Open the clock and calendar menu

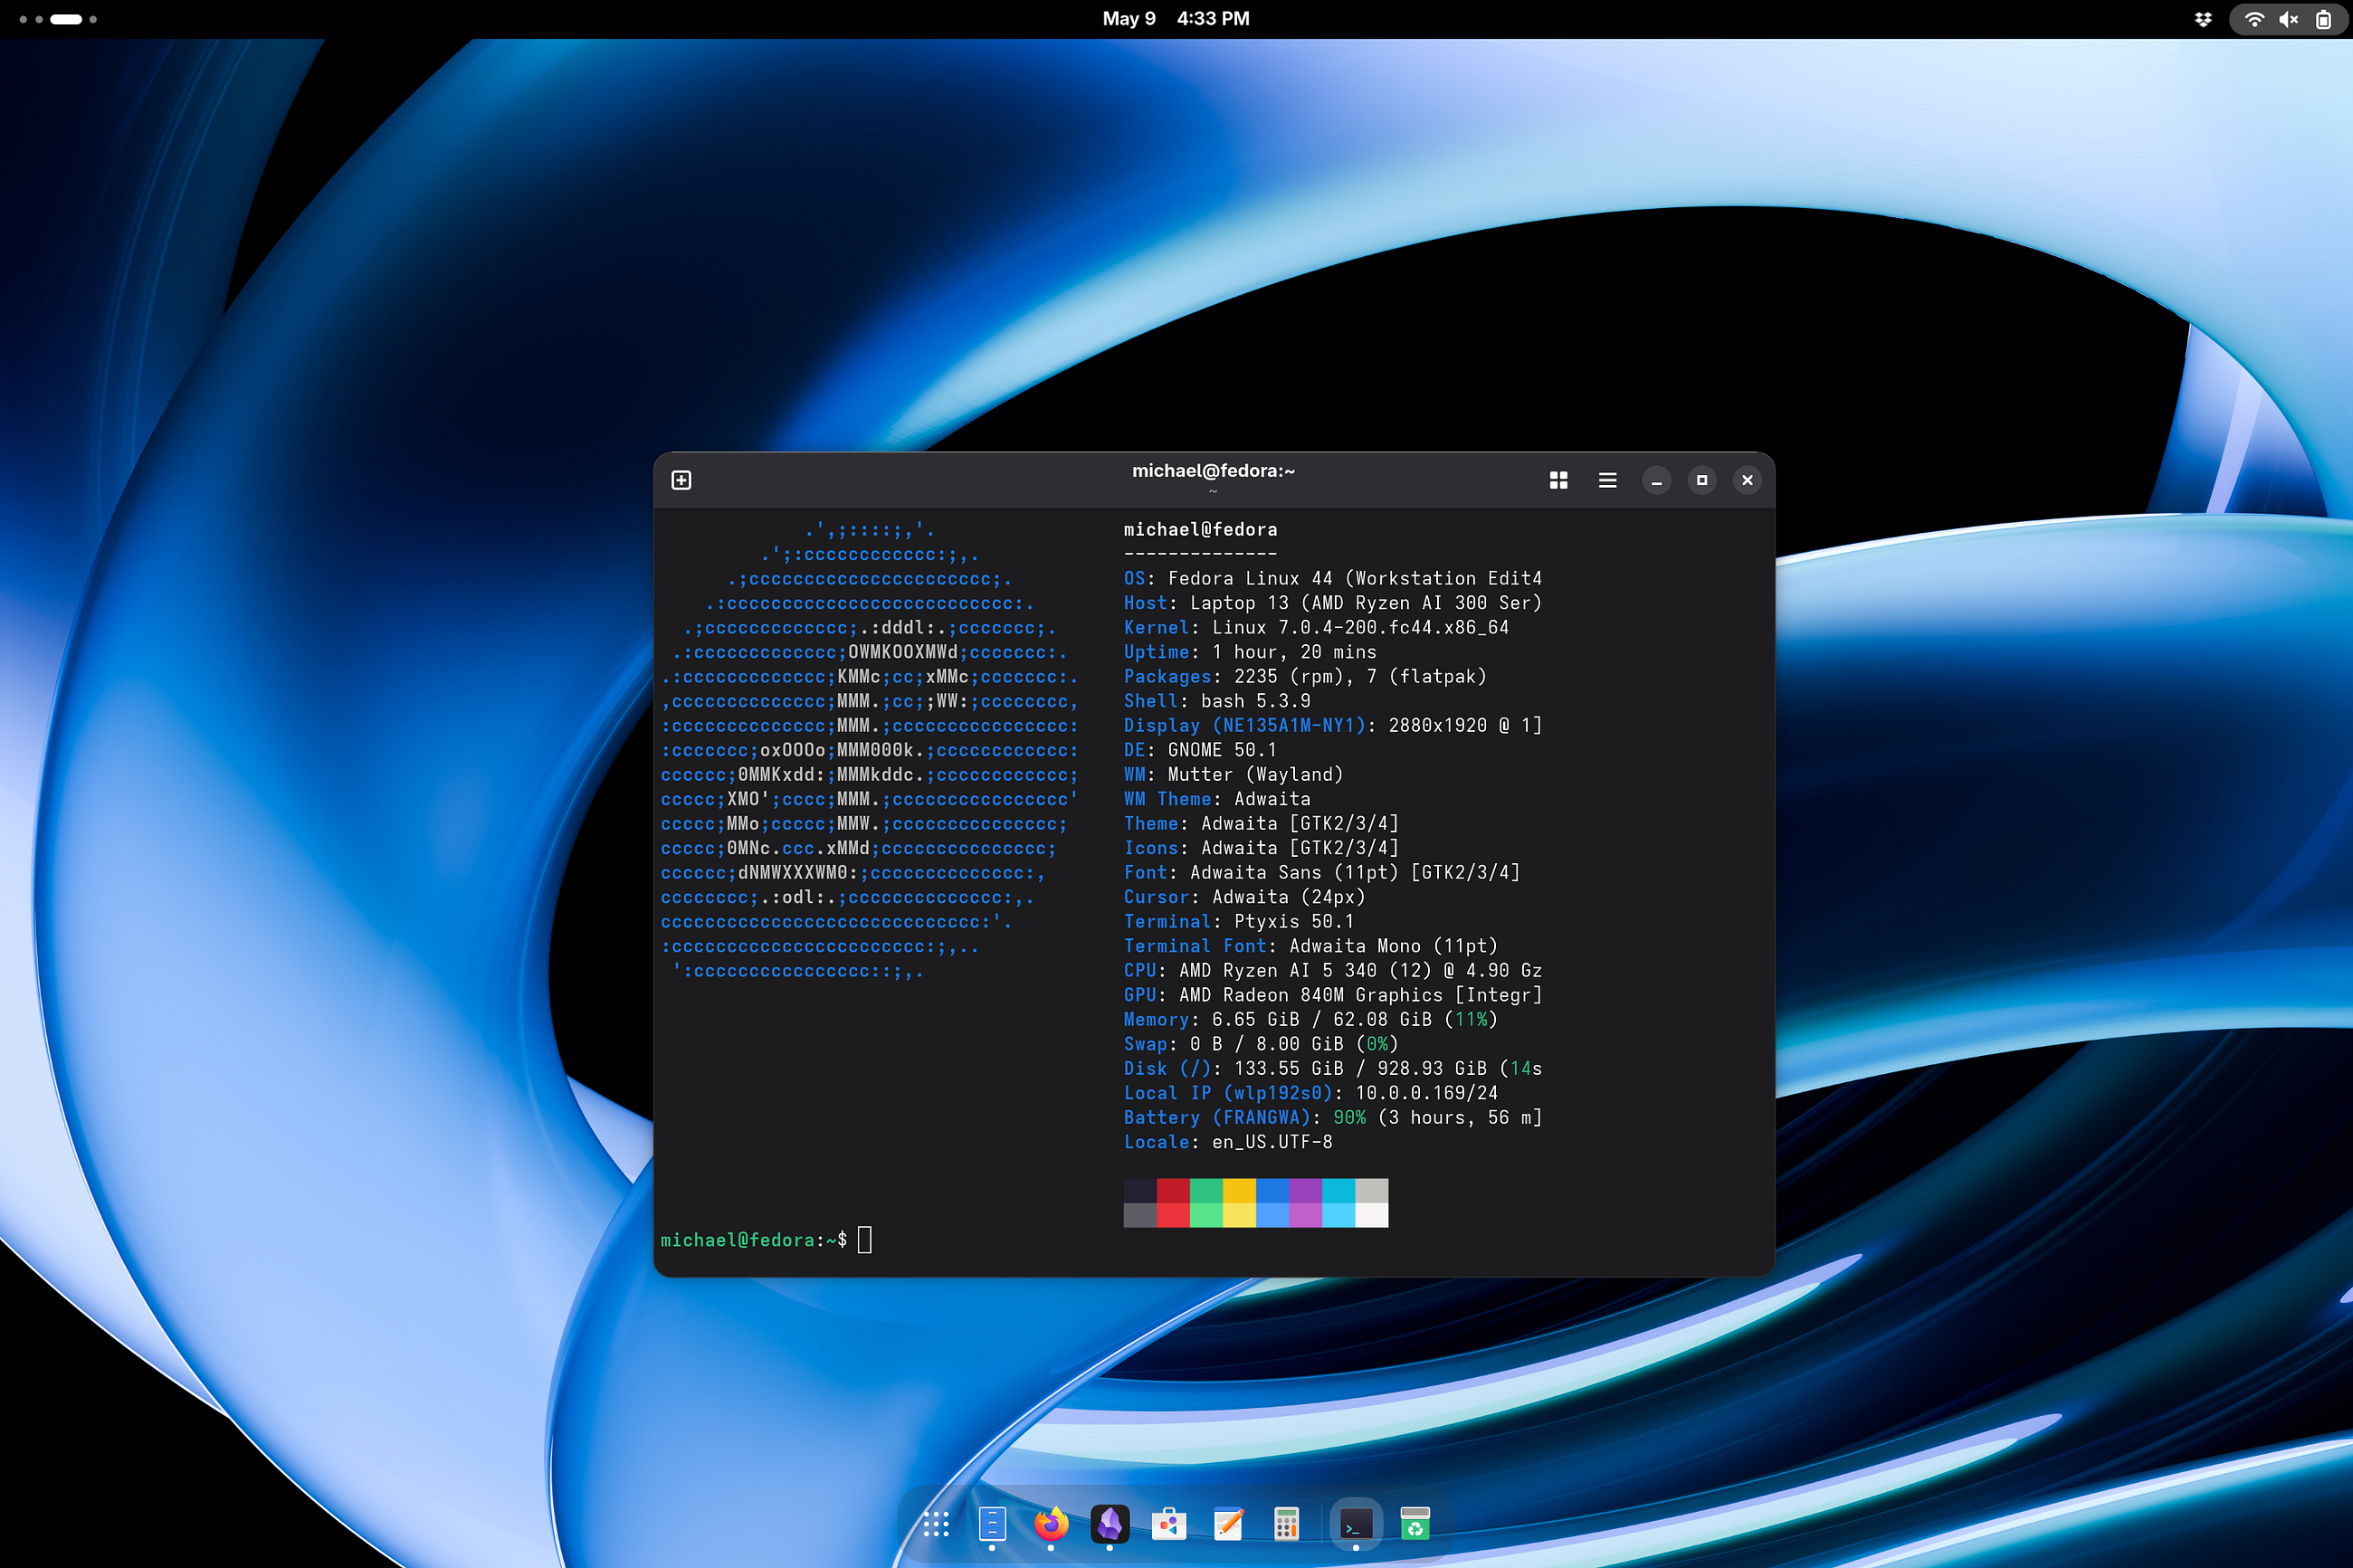point(1176,19)
